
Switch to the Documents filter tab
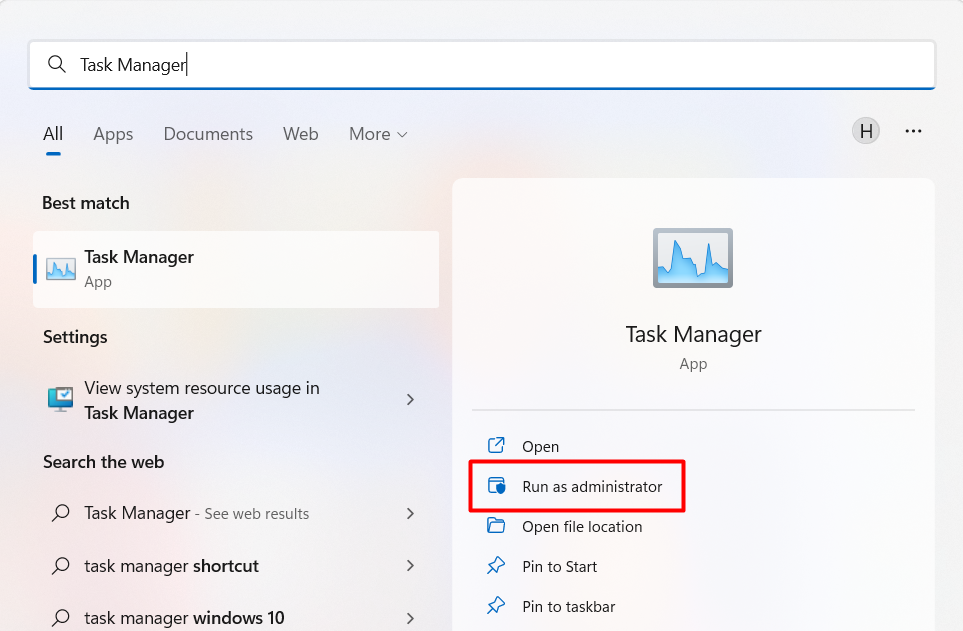pyautogui.click(x=208, y=134)
